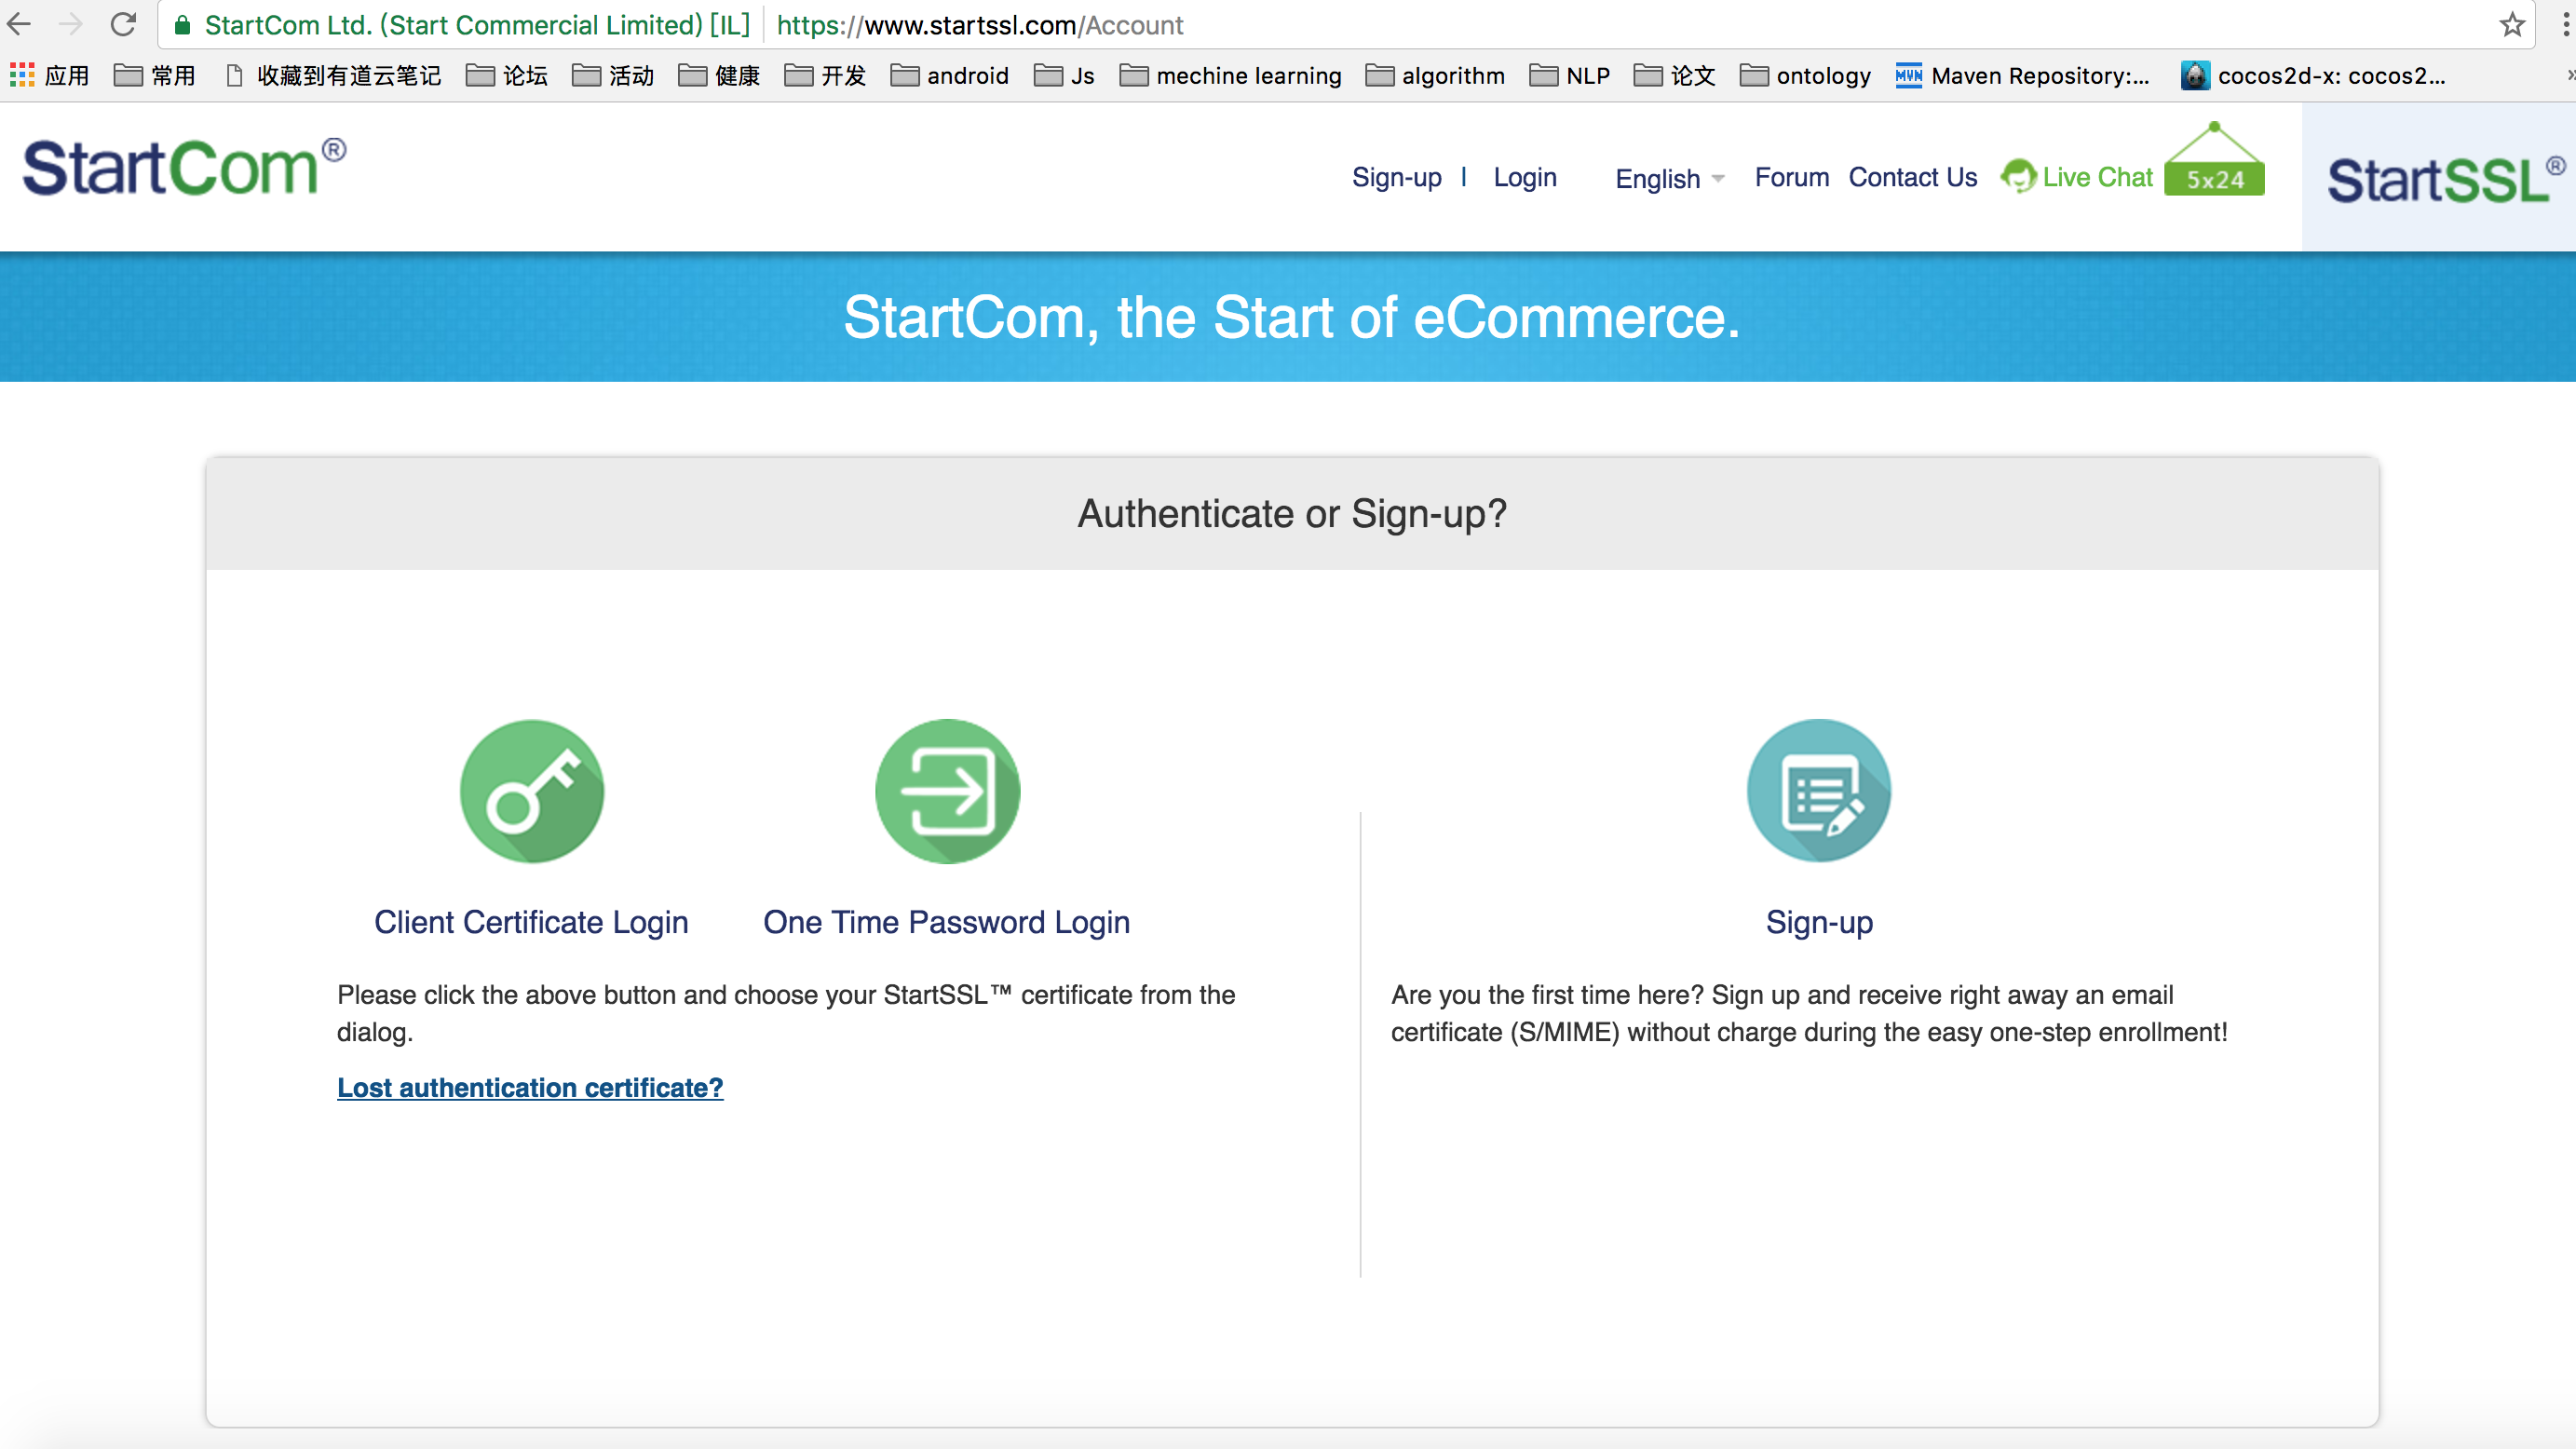The image size is (2576, 1449).
Task: Open the Apps grid bookmark icon
Action: point(22,75)
